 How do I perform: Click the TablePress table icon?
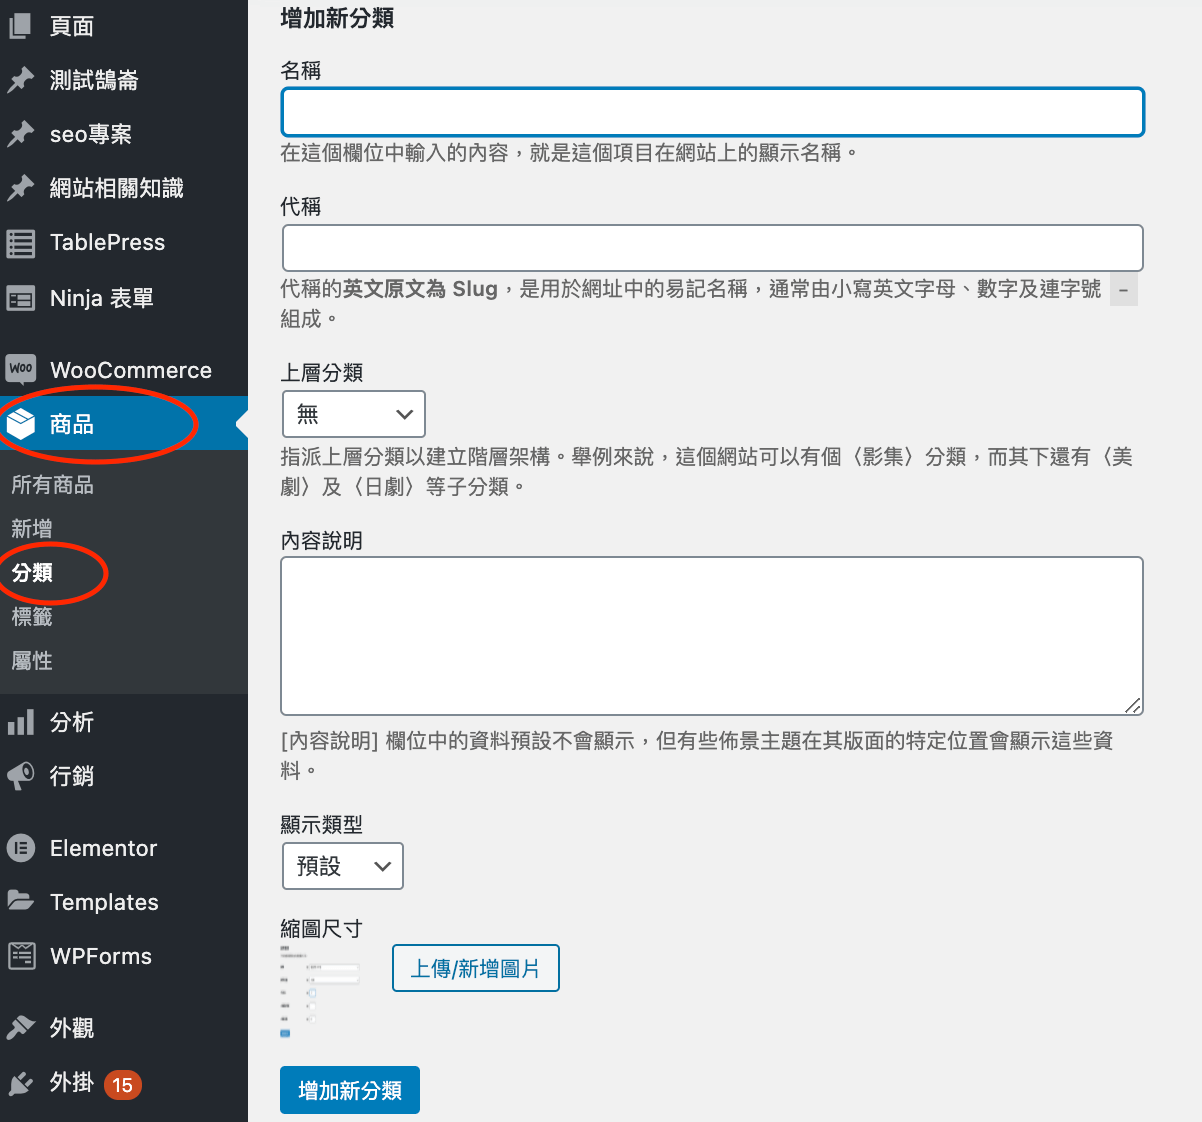pos(21,243)
